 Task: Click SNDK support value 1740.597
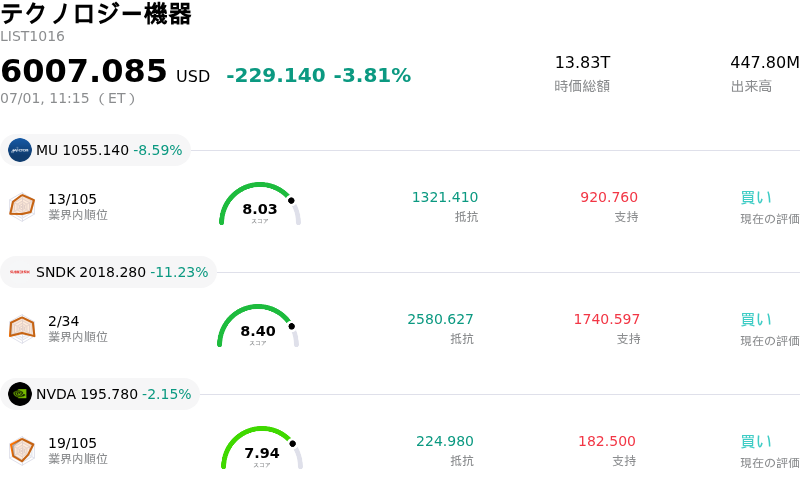(x=607, y=319)
